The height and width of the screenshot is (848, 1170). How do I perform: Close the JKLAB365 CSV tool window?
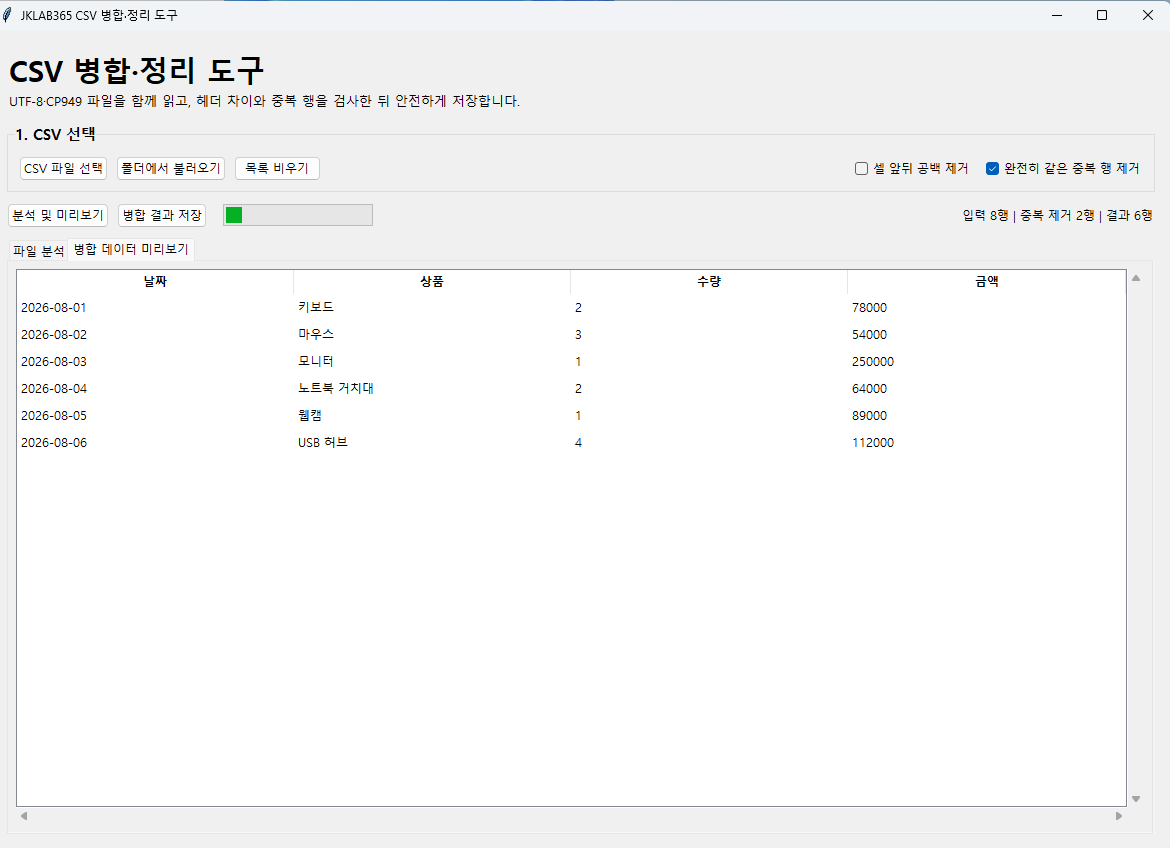[1148, 15]
